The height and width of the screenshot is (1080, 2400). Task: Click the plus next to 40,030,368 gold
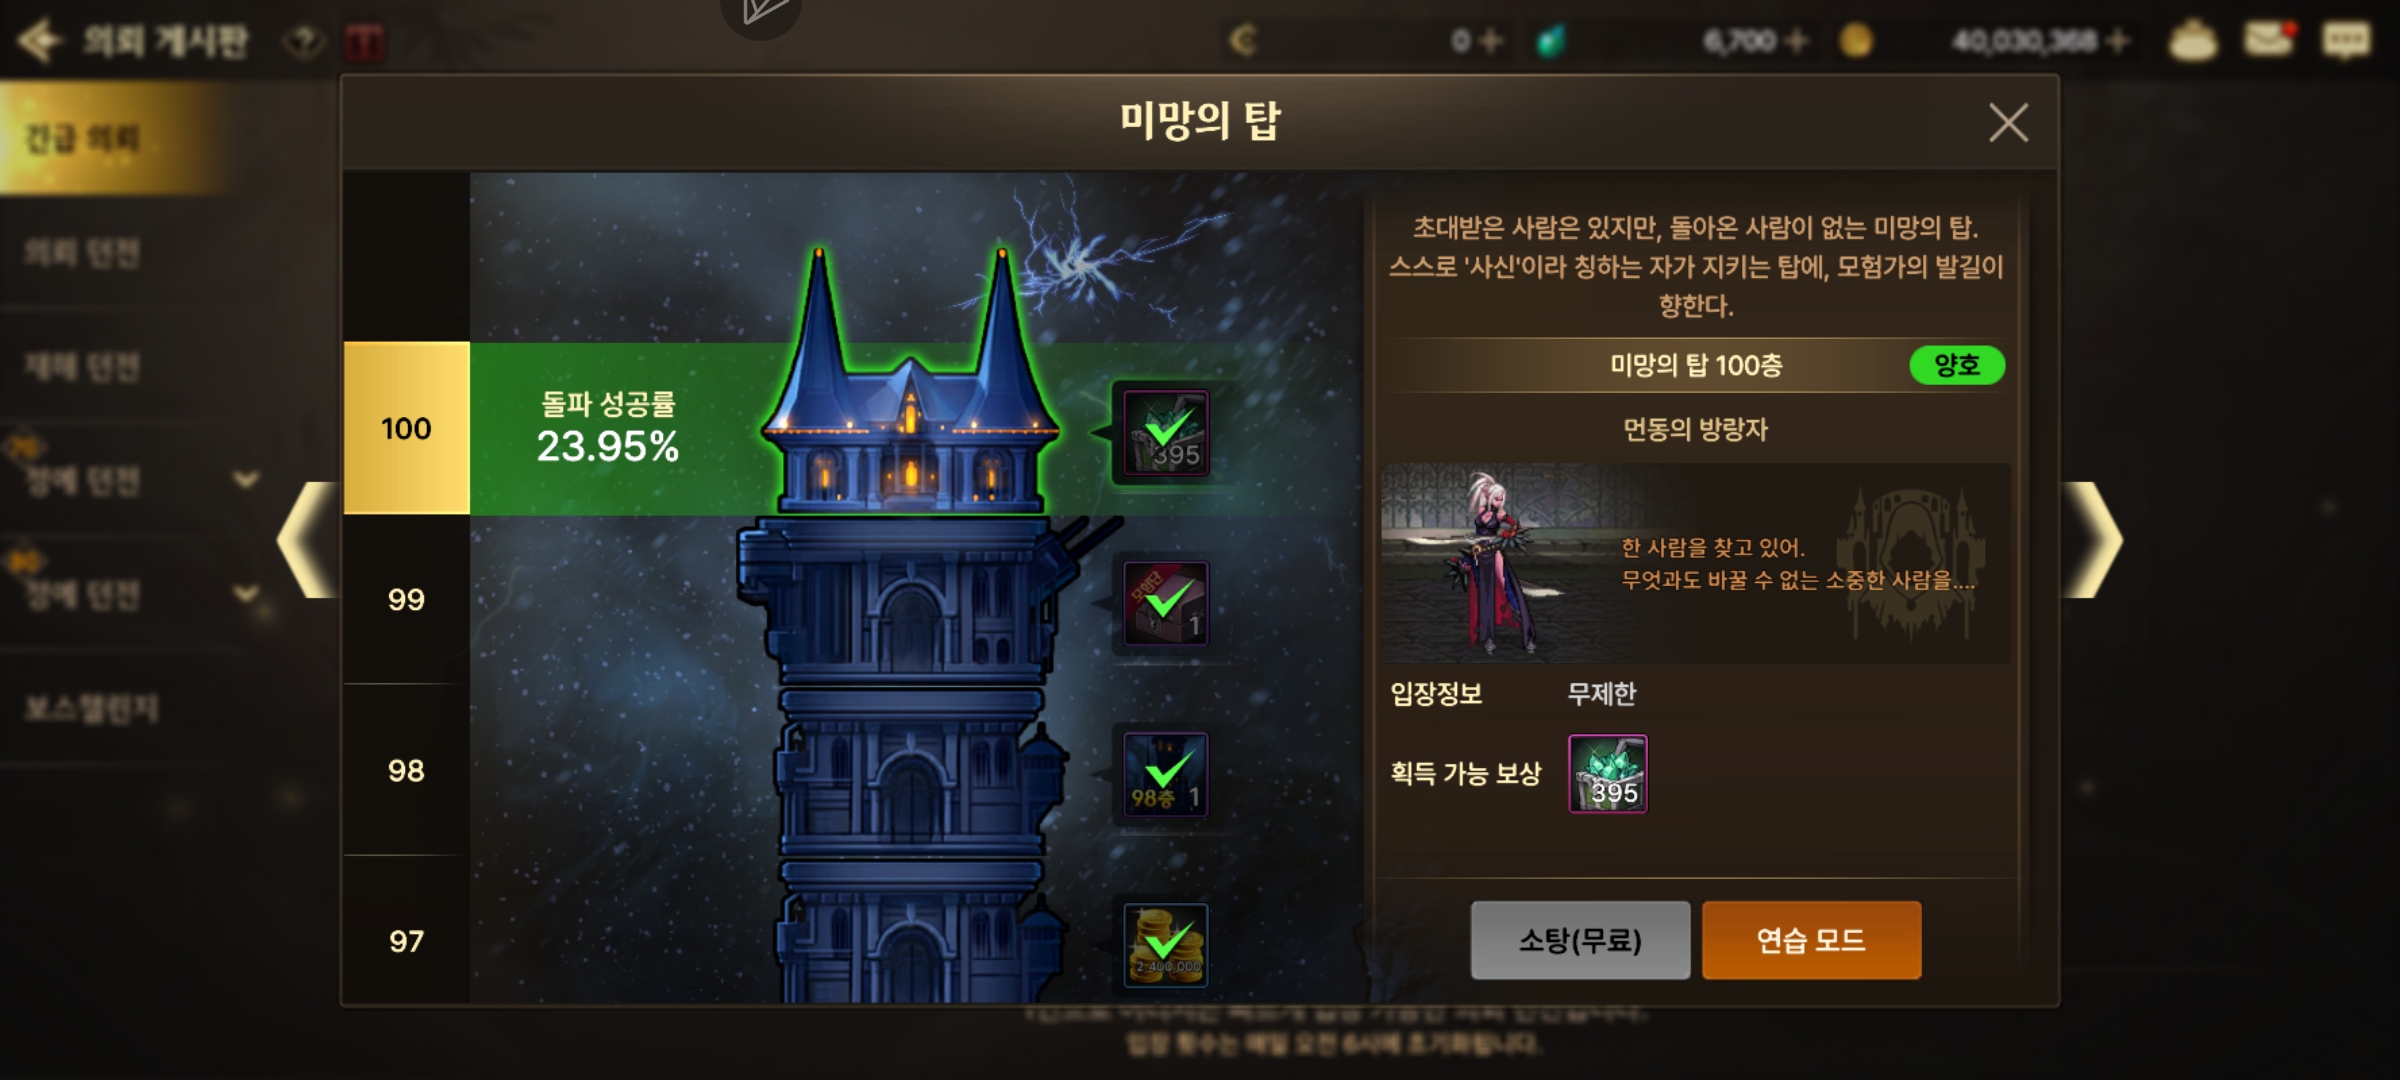point(2117,40)
